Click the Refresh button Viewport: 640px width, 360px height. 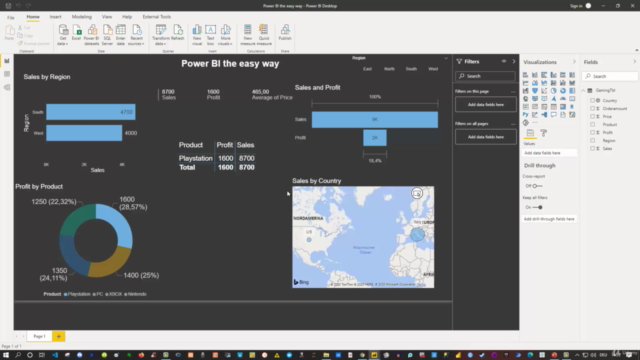pyautogui.click(x=178, y=33)
